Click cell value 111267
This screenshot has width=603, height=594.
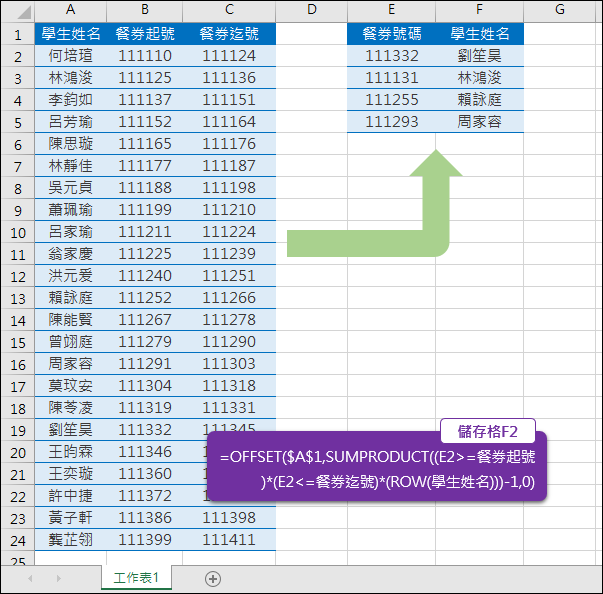pyautogui.click(x=145, y=319)
